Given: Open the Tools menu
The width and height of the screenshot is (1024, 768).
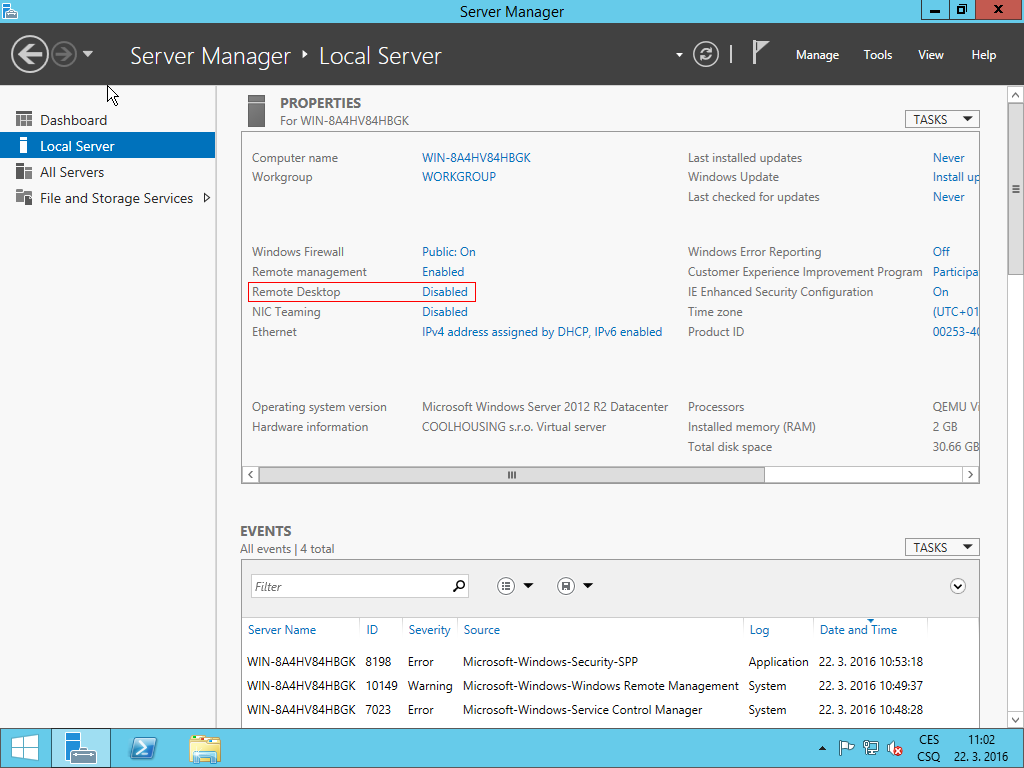Looking at the screenshot, I should (x=878, y=55).
